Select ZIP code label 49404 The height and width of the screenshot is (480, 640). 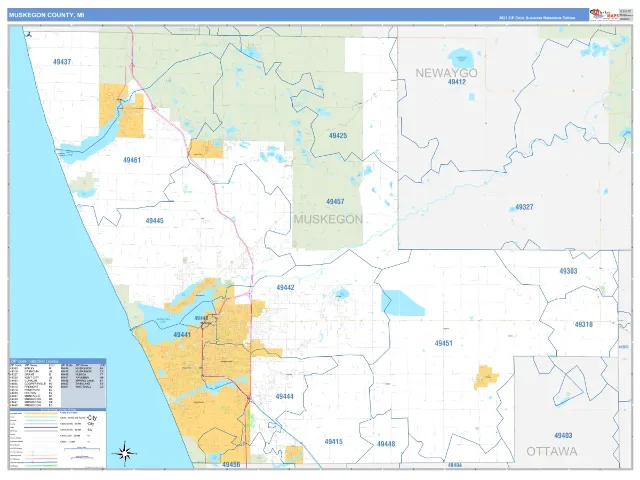455,465
